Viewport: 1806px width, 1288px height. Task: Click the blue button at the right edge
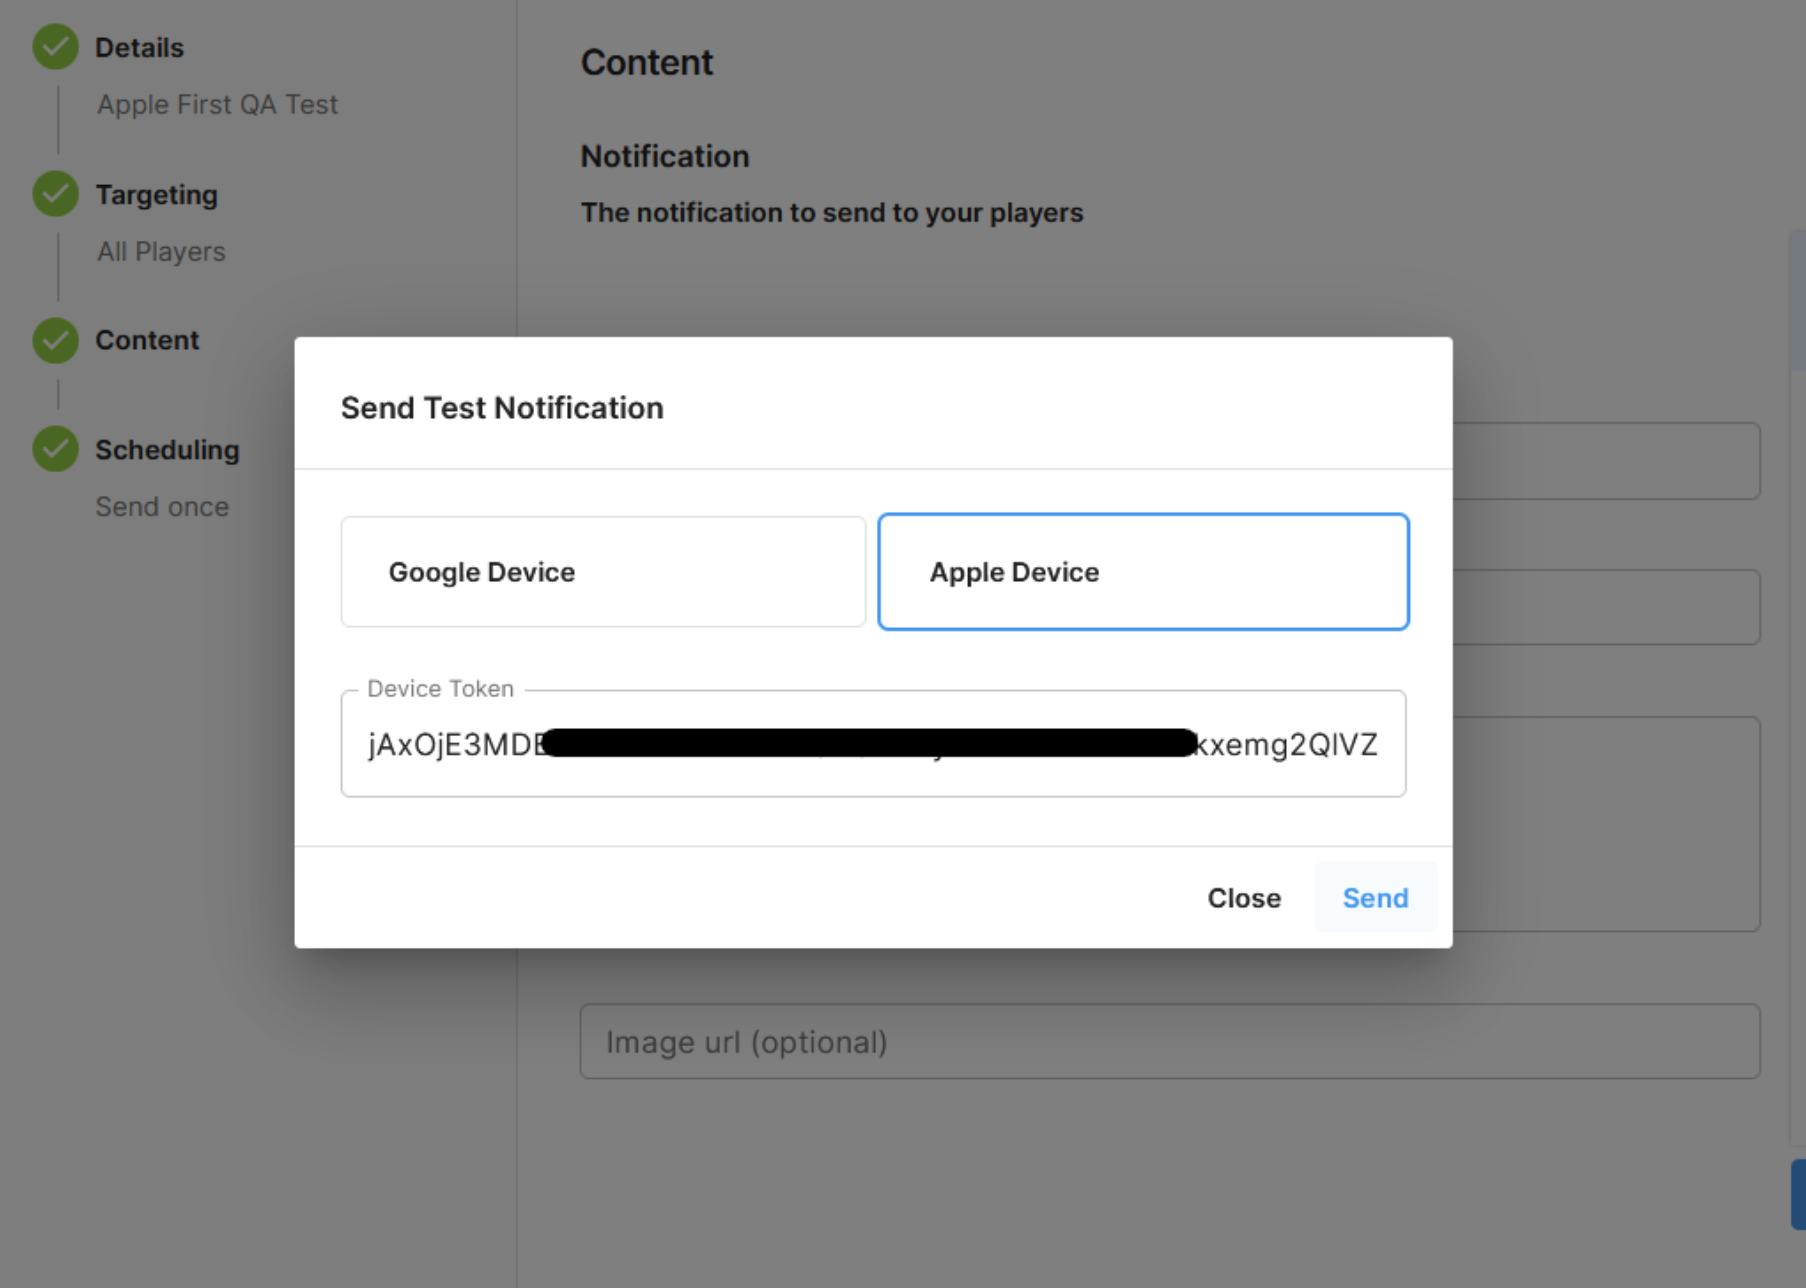click(x=1797, y=1194)
